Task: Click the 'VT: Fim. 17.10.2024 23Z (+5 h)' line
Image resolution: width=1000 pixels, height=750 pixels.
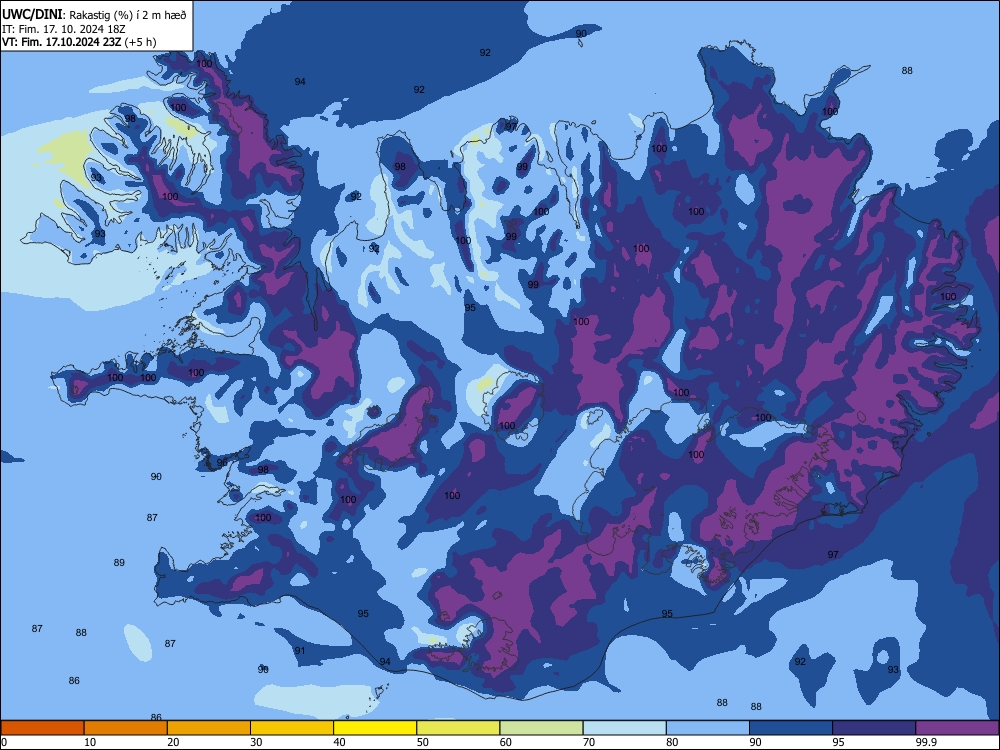Action: coord(78,42)
